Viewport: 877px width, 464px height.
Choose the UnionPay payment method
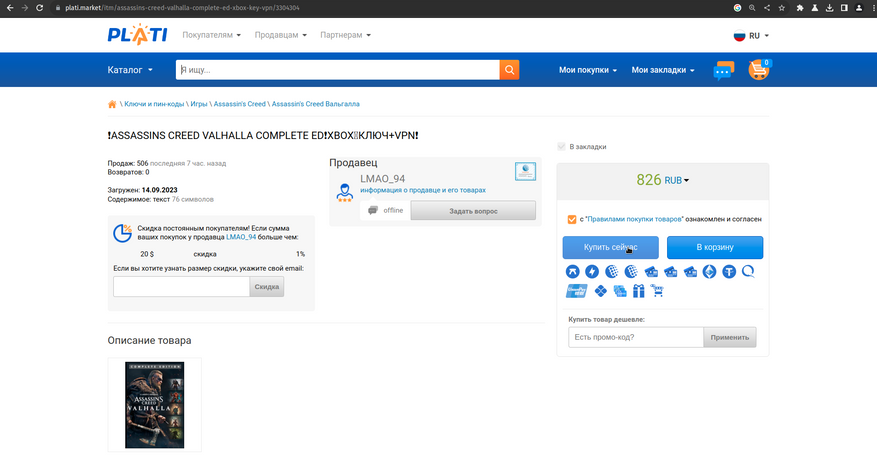[576, 291]
